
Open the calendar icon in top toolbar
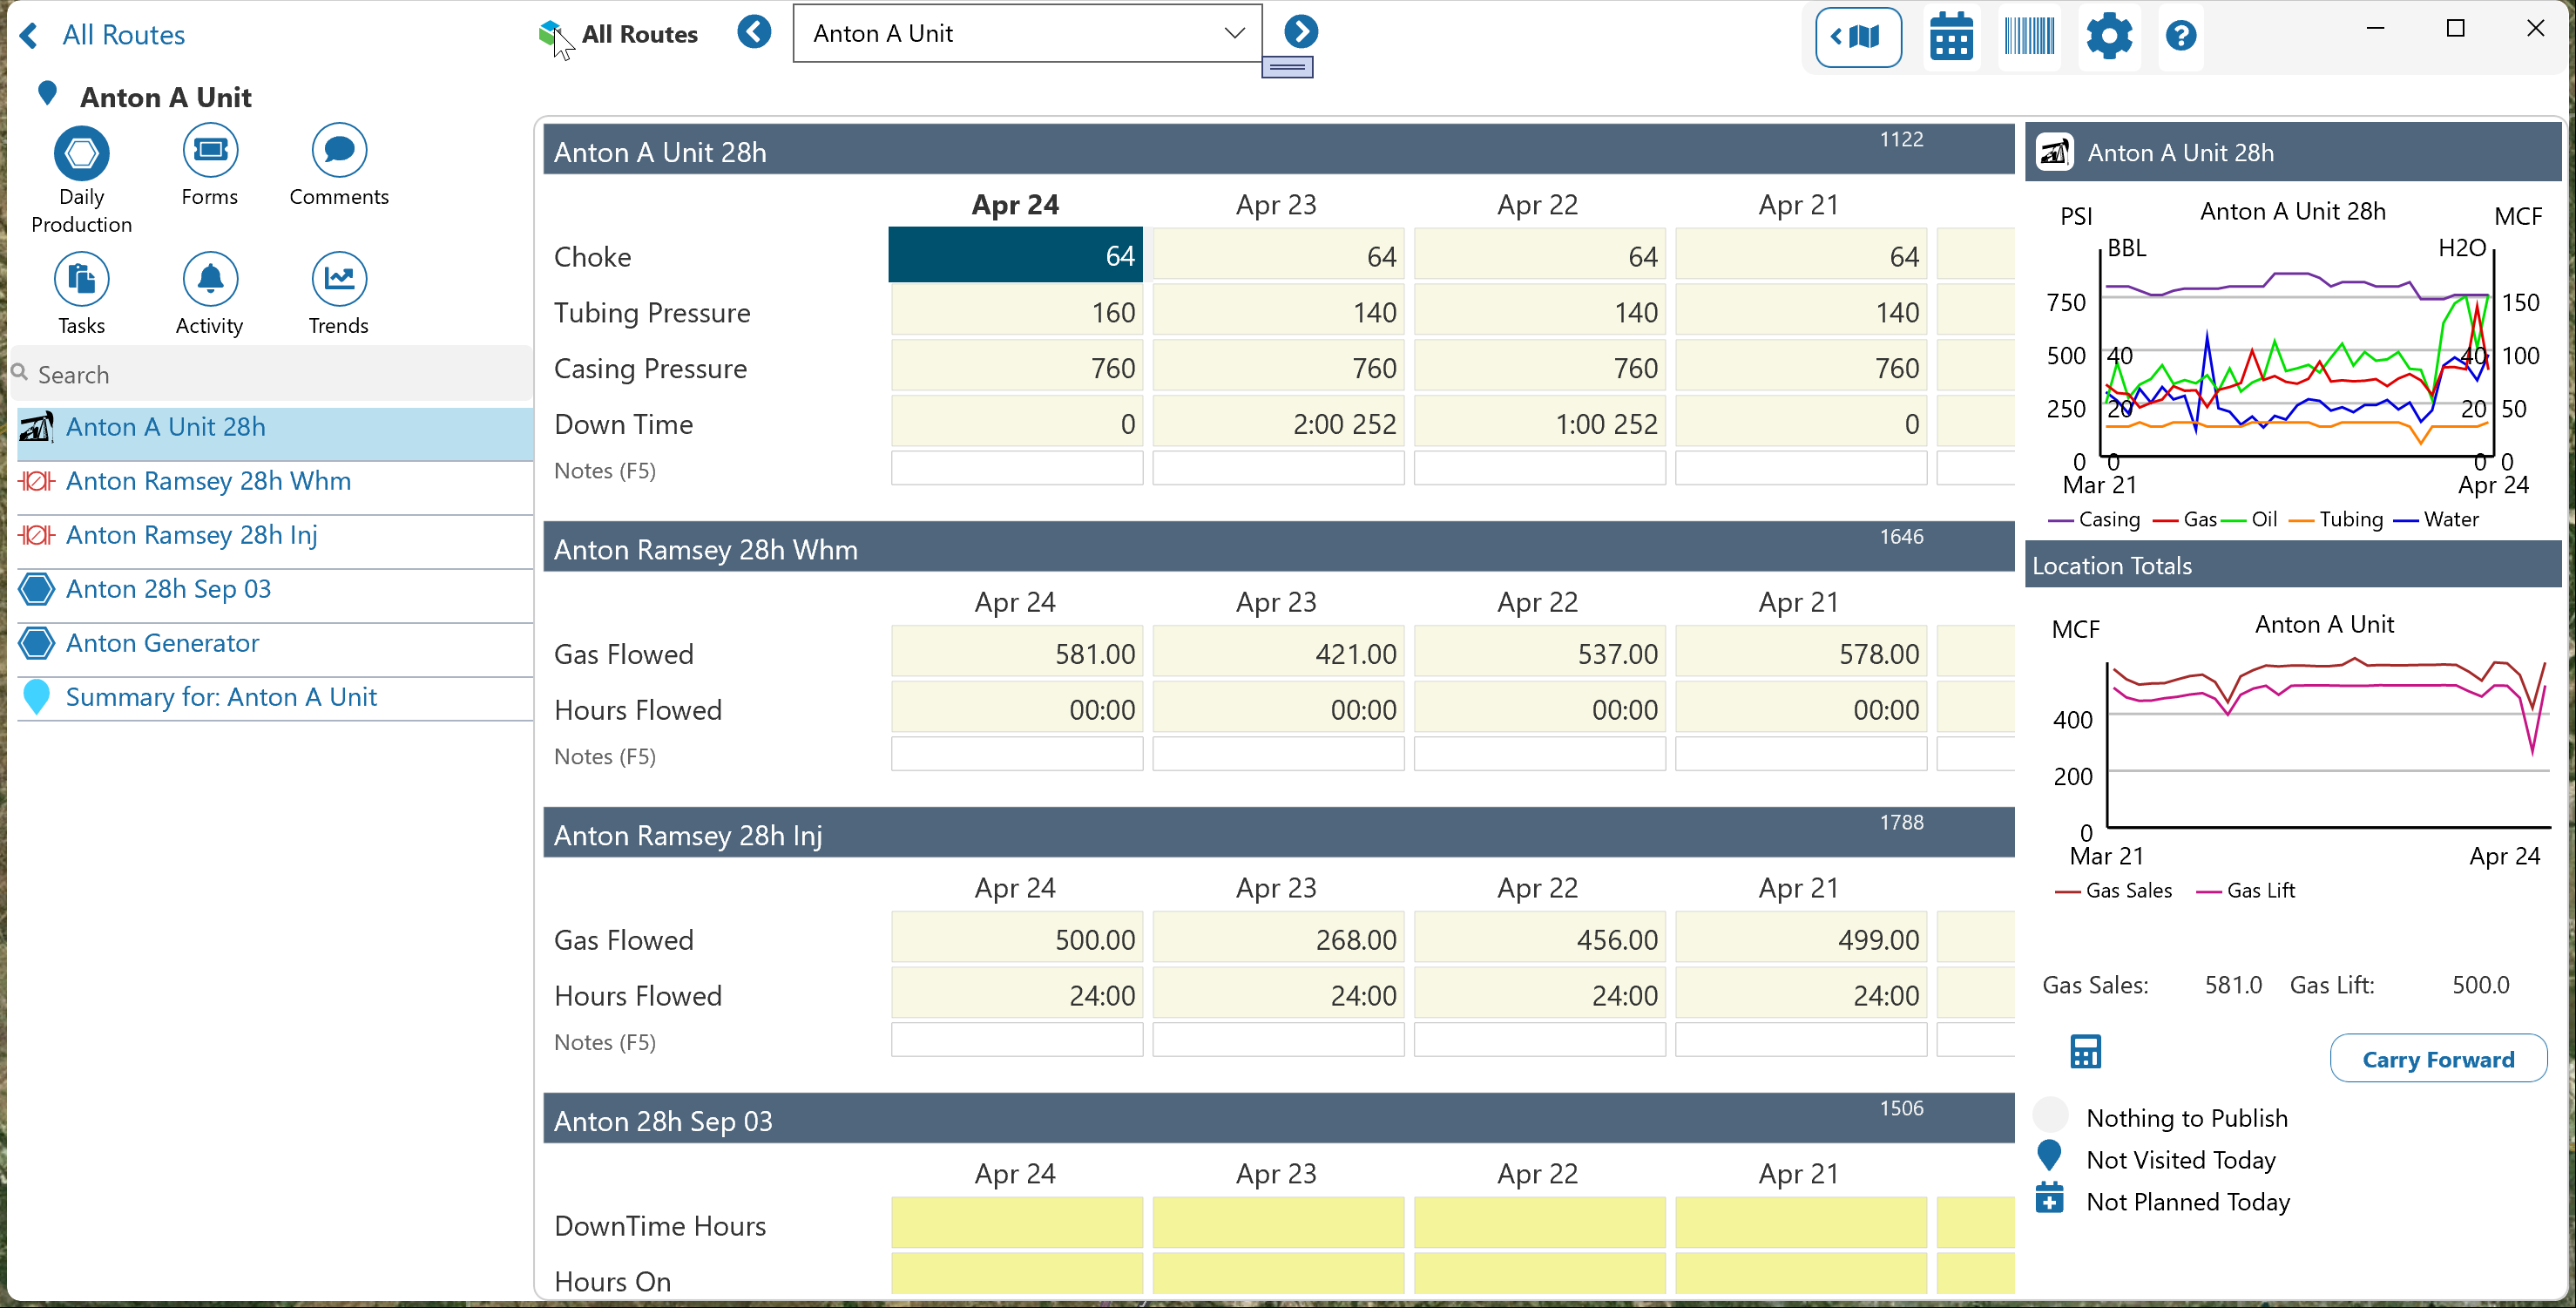click(1951, 37)
